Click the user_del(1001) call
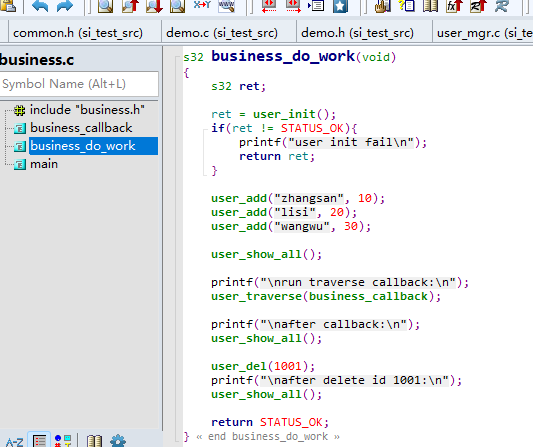 click(x=263, y=366)
